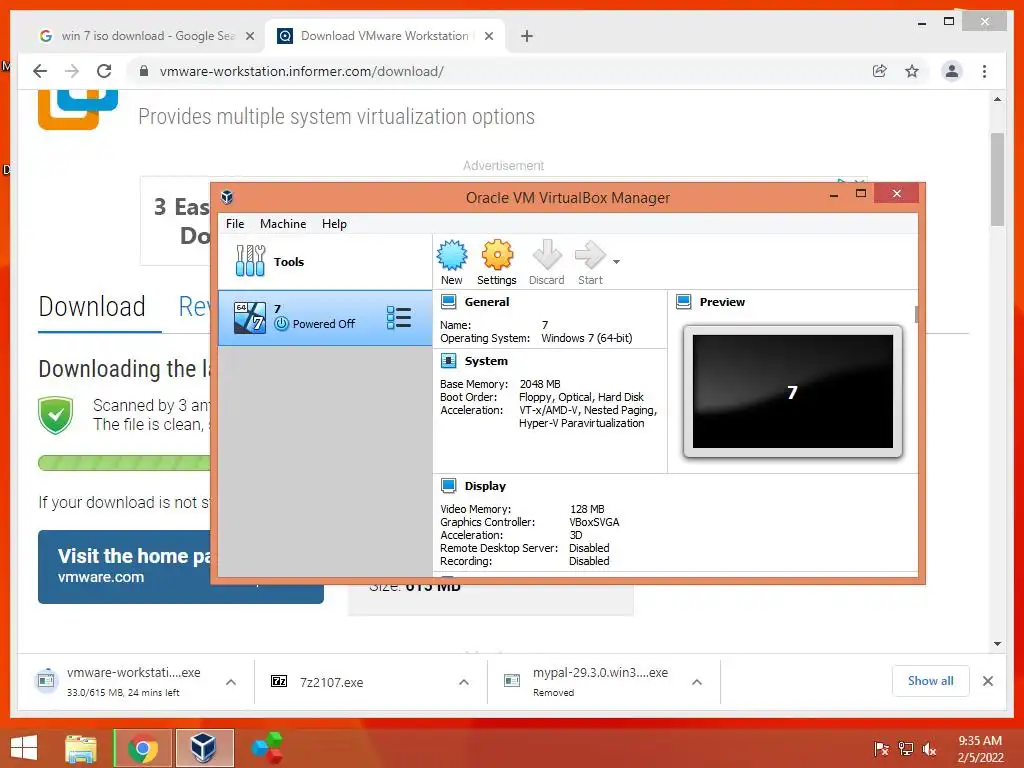Click the VirtualBox title bar cube icon

tap(227, 197)
